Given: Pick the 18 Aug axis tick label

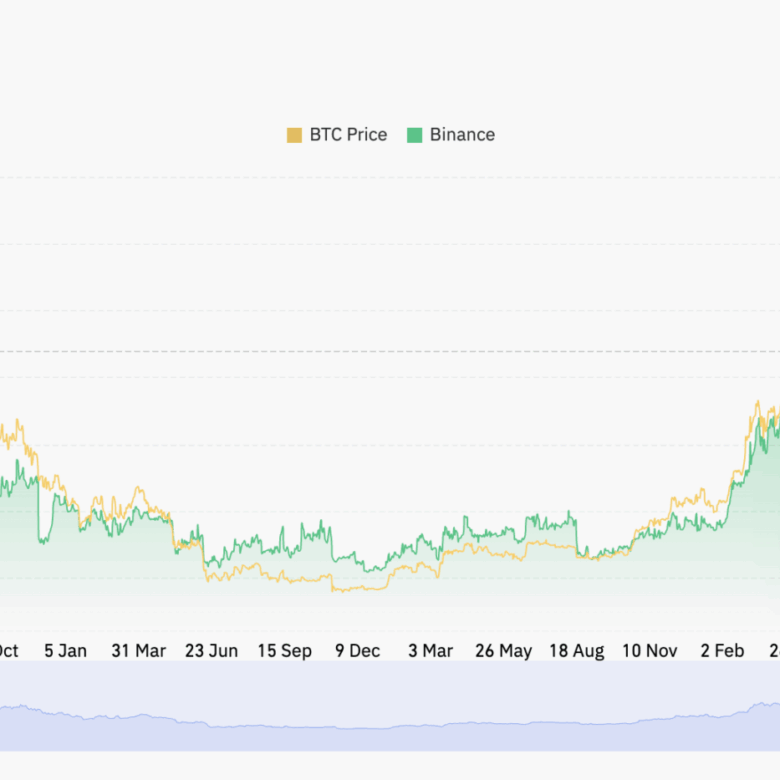Looking at the screenshot, I should pos(576,651).
